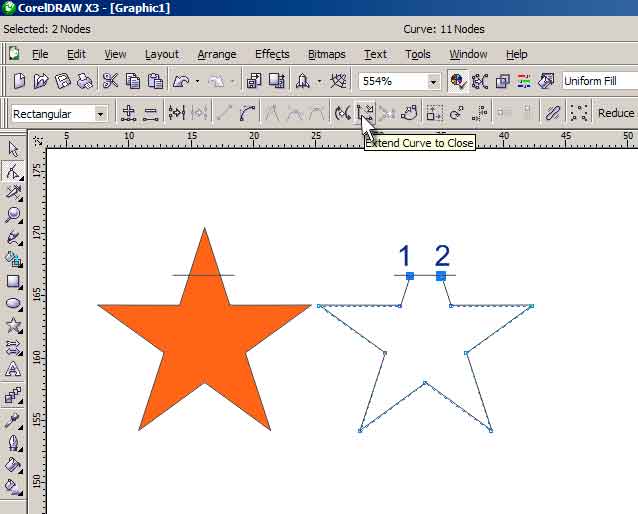Open the 554% zoom level dropdown
Screen dimensions: 638x514
point(434,81)
